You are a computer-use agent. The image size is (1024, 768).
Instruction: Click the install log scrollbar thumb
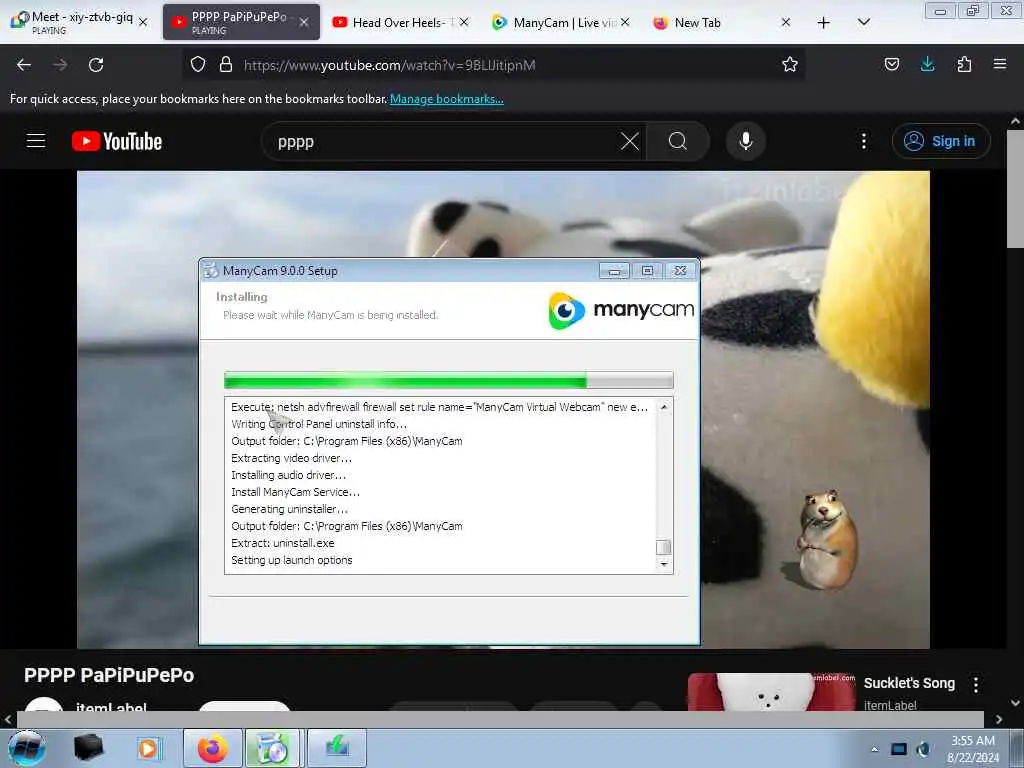click(x=664, y=547)
